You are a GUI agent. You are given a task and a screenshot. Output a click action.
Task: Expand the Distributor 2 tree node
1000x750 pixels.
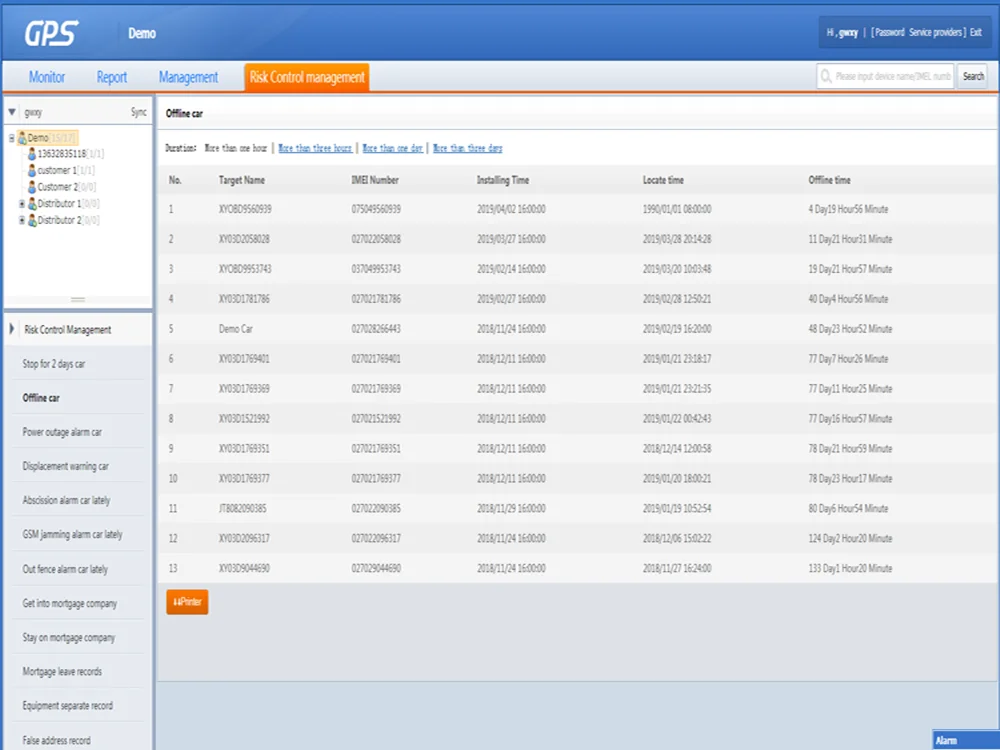pyautogui.click(x=22, y=220)
